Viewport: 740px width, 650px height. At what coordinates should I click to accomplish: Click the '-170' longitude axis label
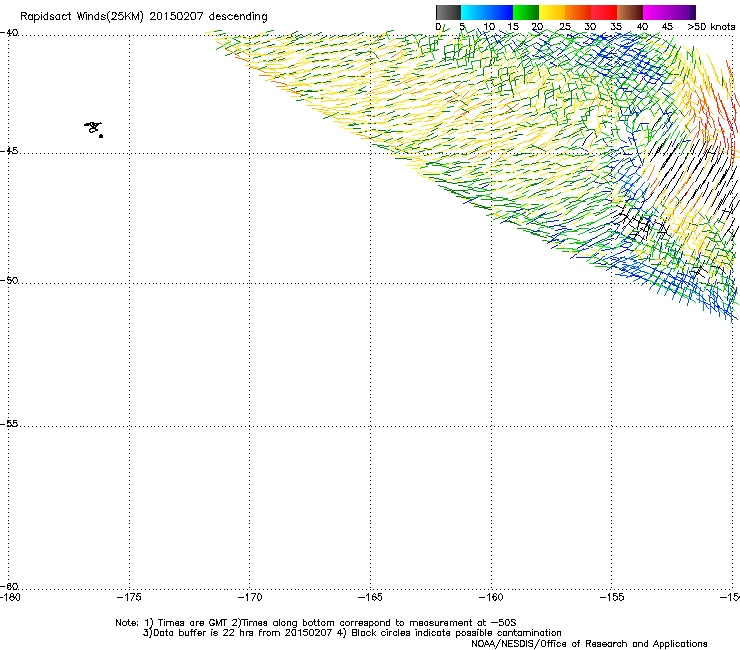[x=250, y=597]
